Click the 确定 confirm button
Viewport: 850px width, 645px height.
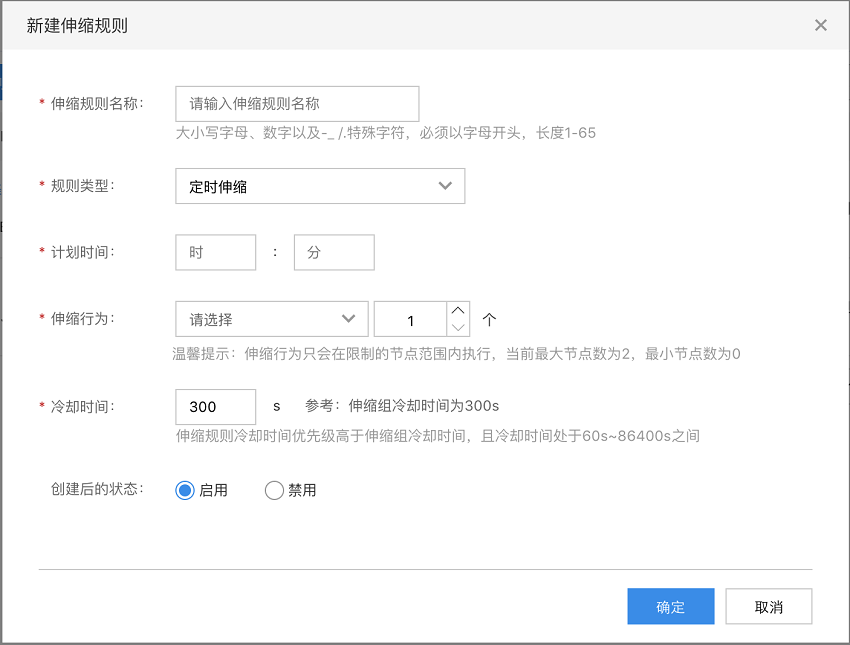tap(671, 607)
